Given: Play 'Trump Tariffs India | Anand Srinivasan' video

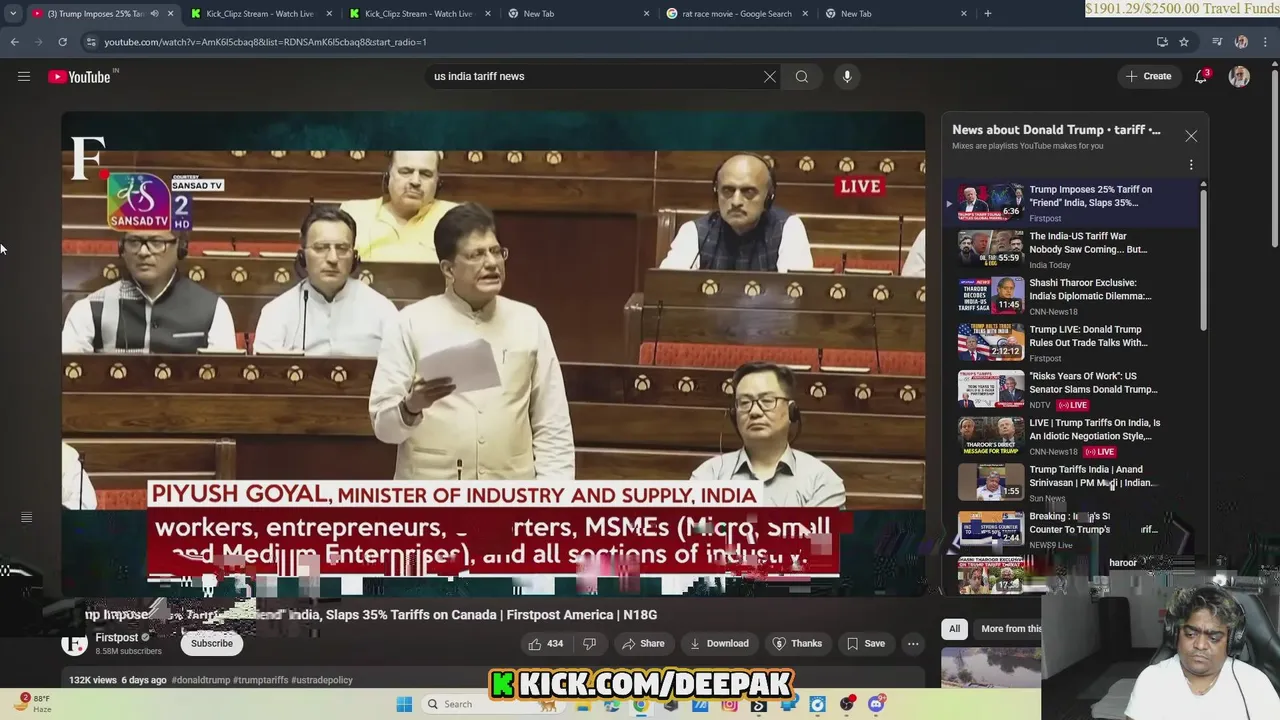Looking at the screenshot, I should (1070, 482).
